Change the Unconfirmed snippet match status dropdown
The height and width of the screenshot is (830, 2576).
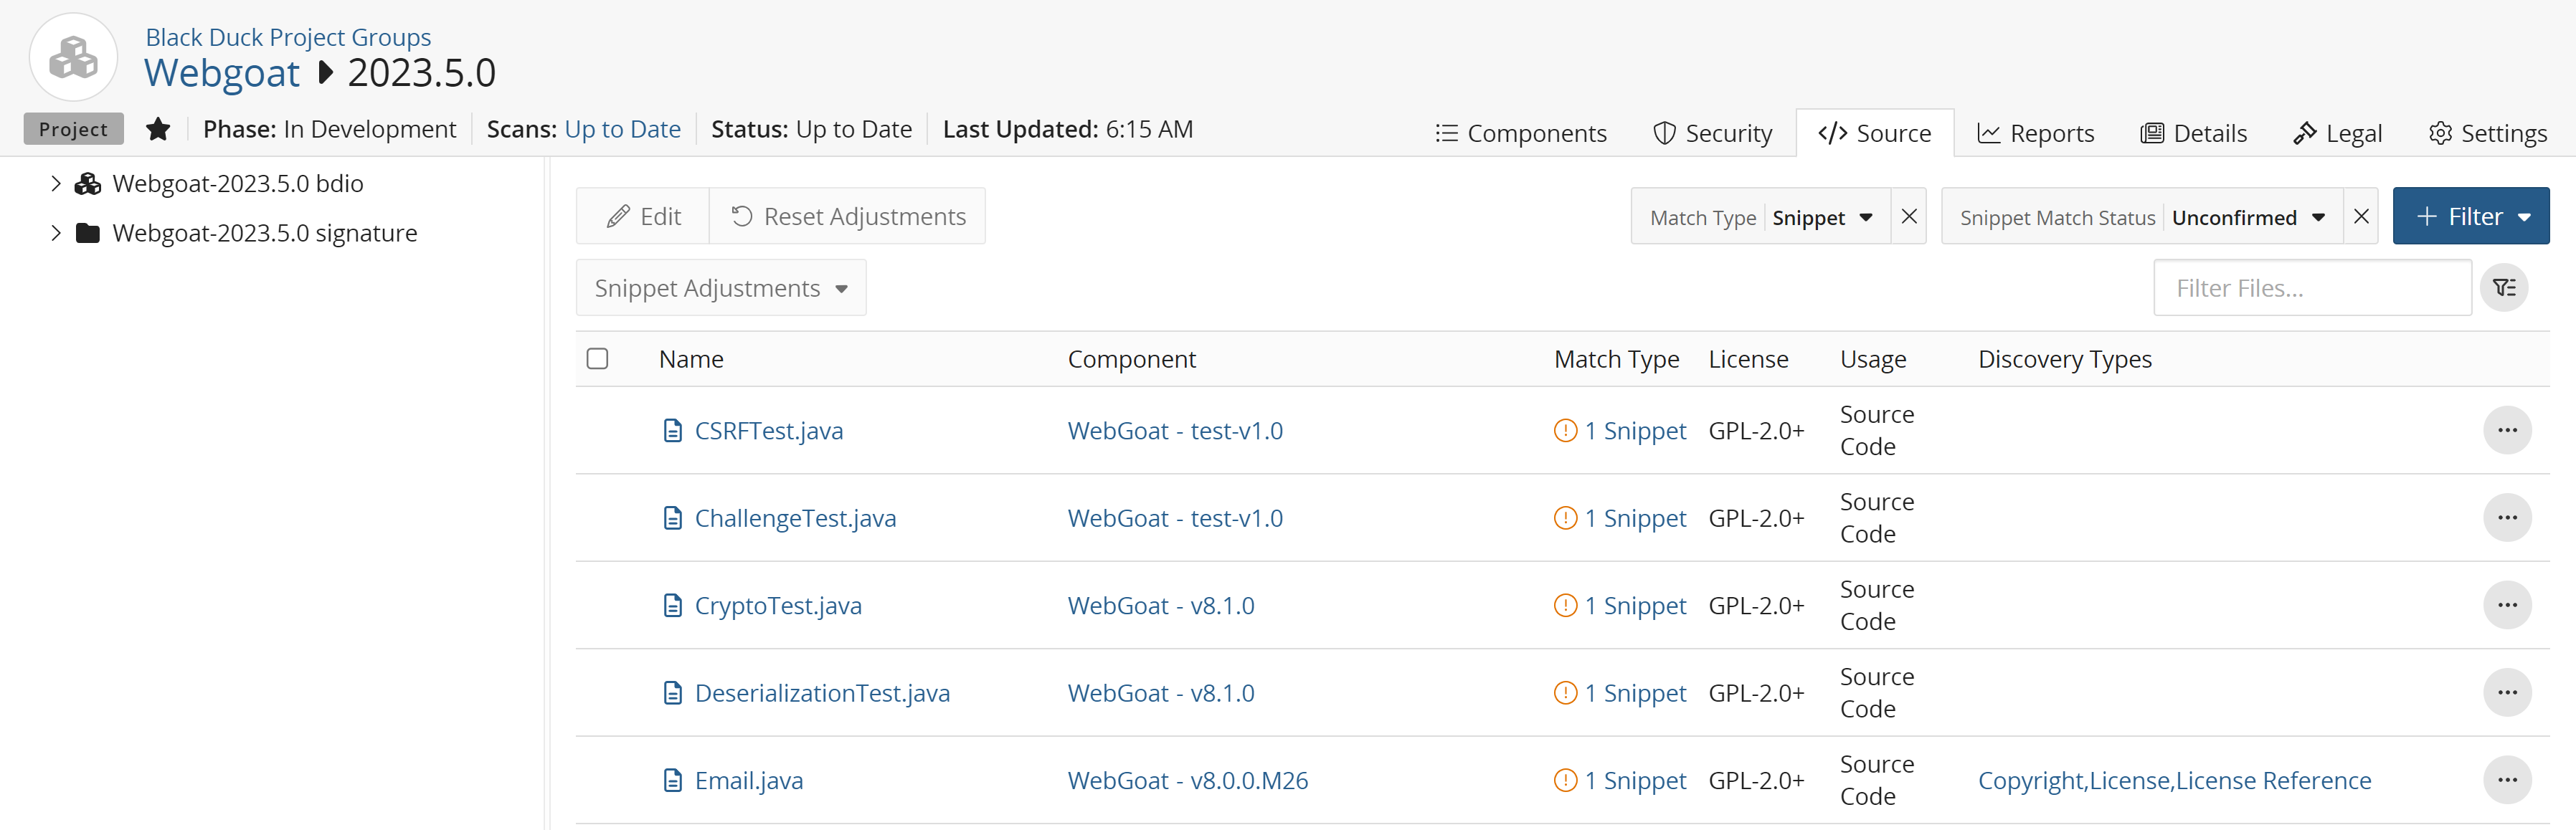pos(2250,216)
